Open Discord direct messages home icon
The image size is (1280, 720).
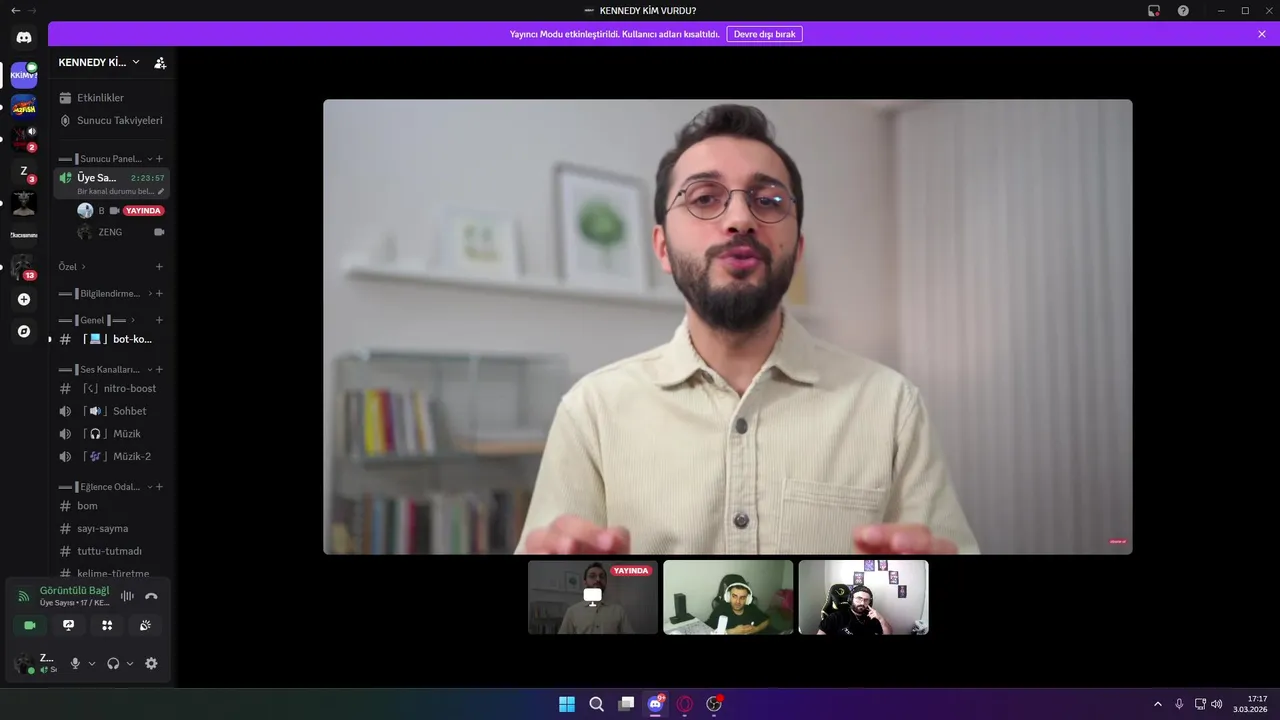coord(24,37)
